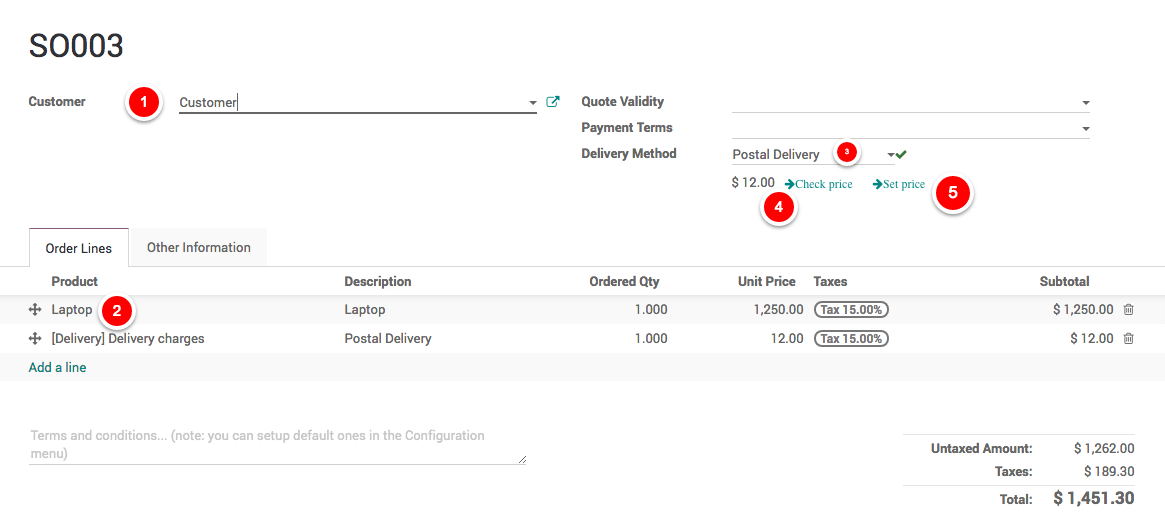1165x526 pixels.
Task: Open the Customer external link icon
Action: tap(553, 102)
